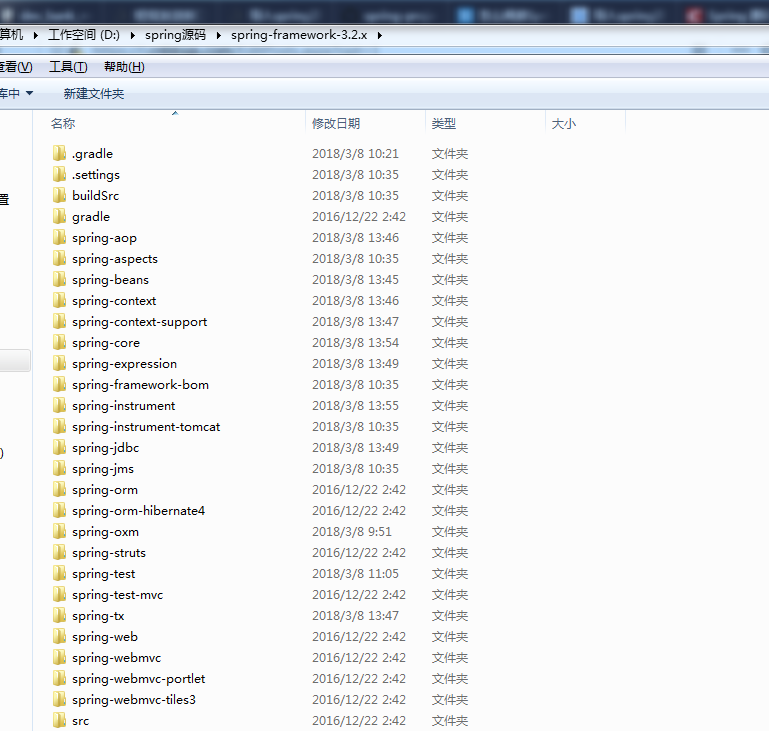Click the date 2018/3/8 11:05 of spring-test
769x731 pixels.
point(356,573)
